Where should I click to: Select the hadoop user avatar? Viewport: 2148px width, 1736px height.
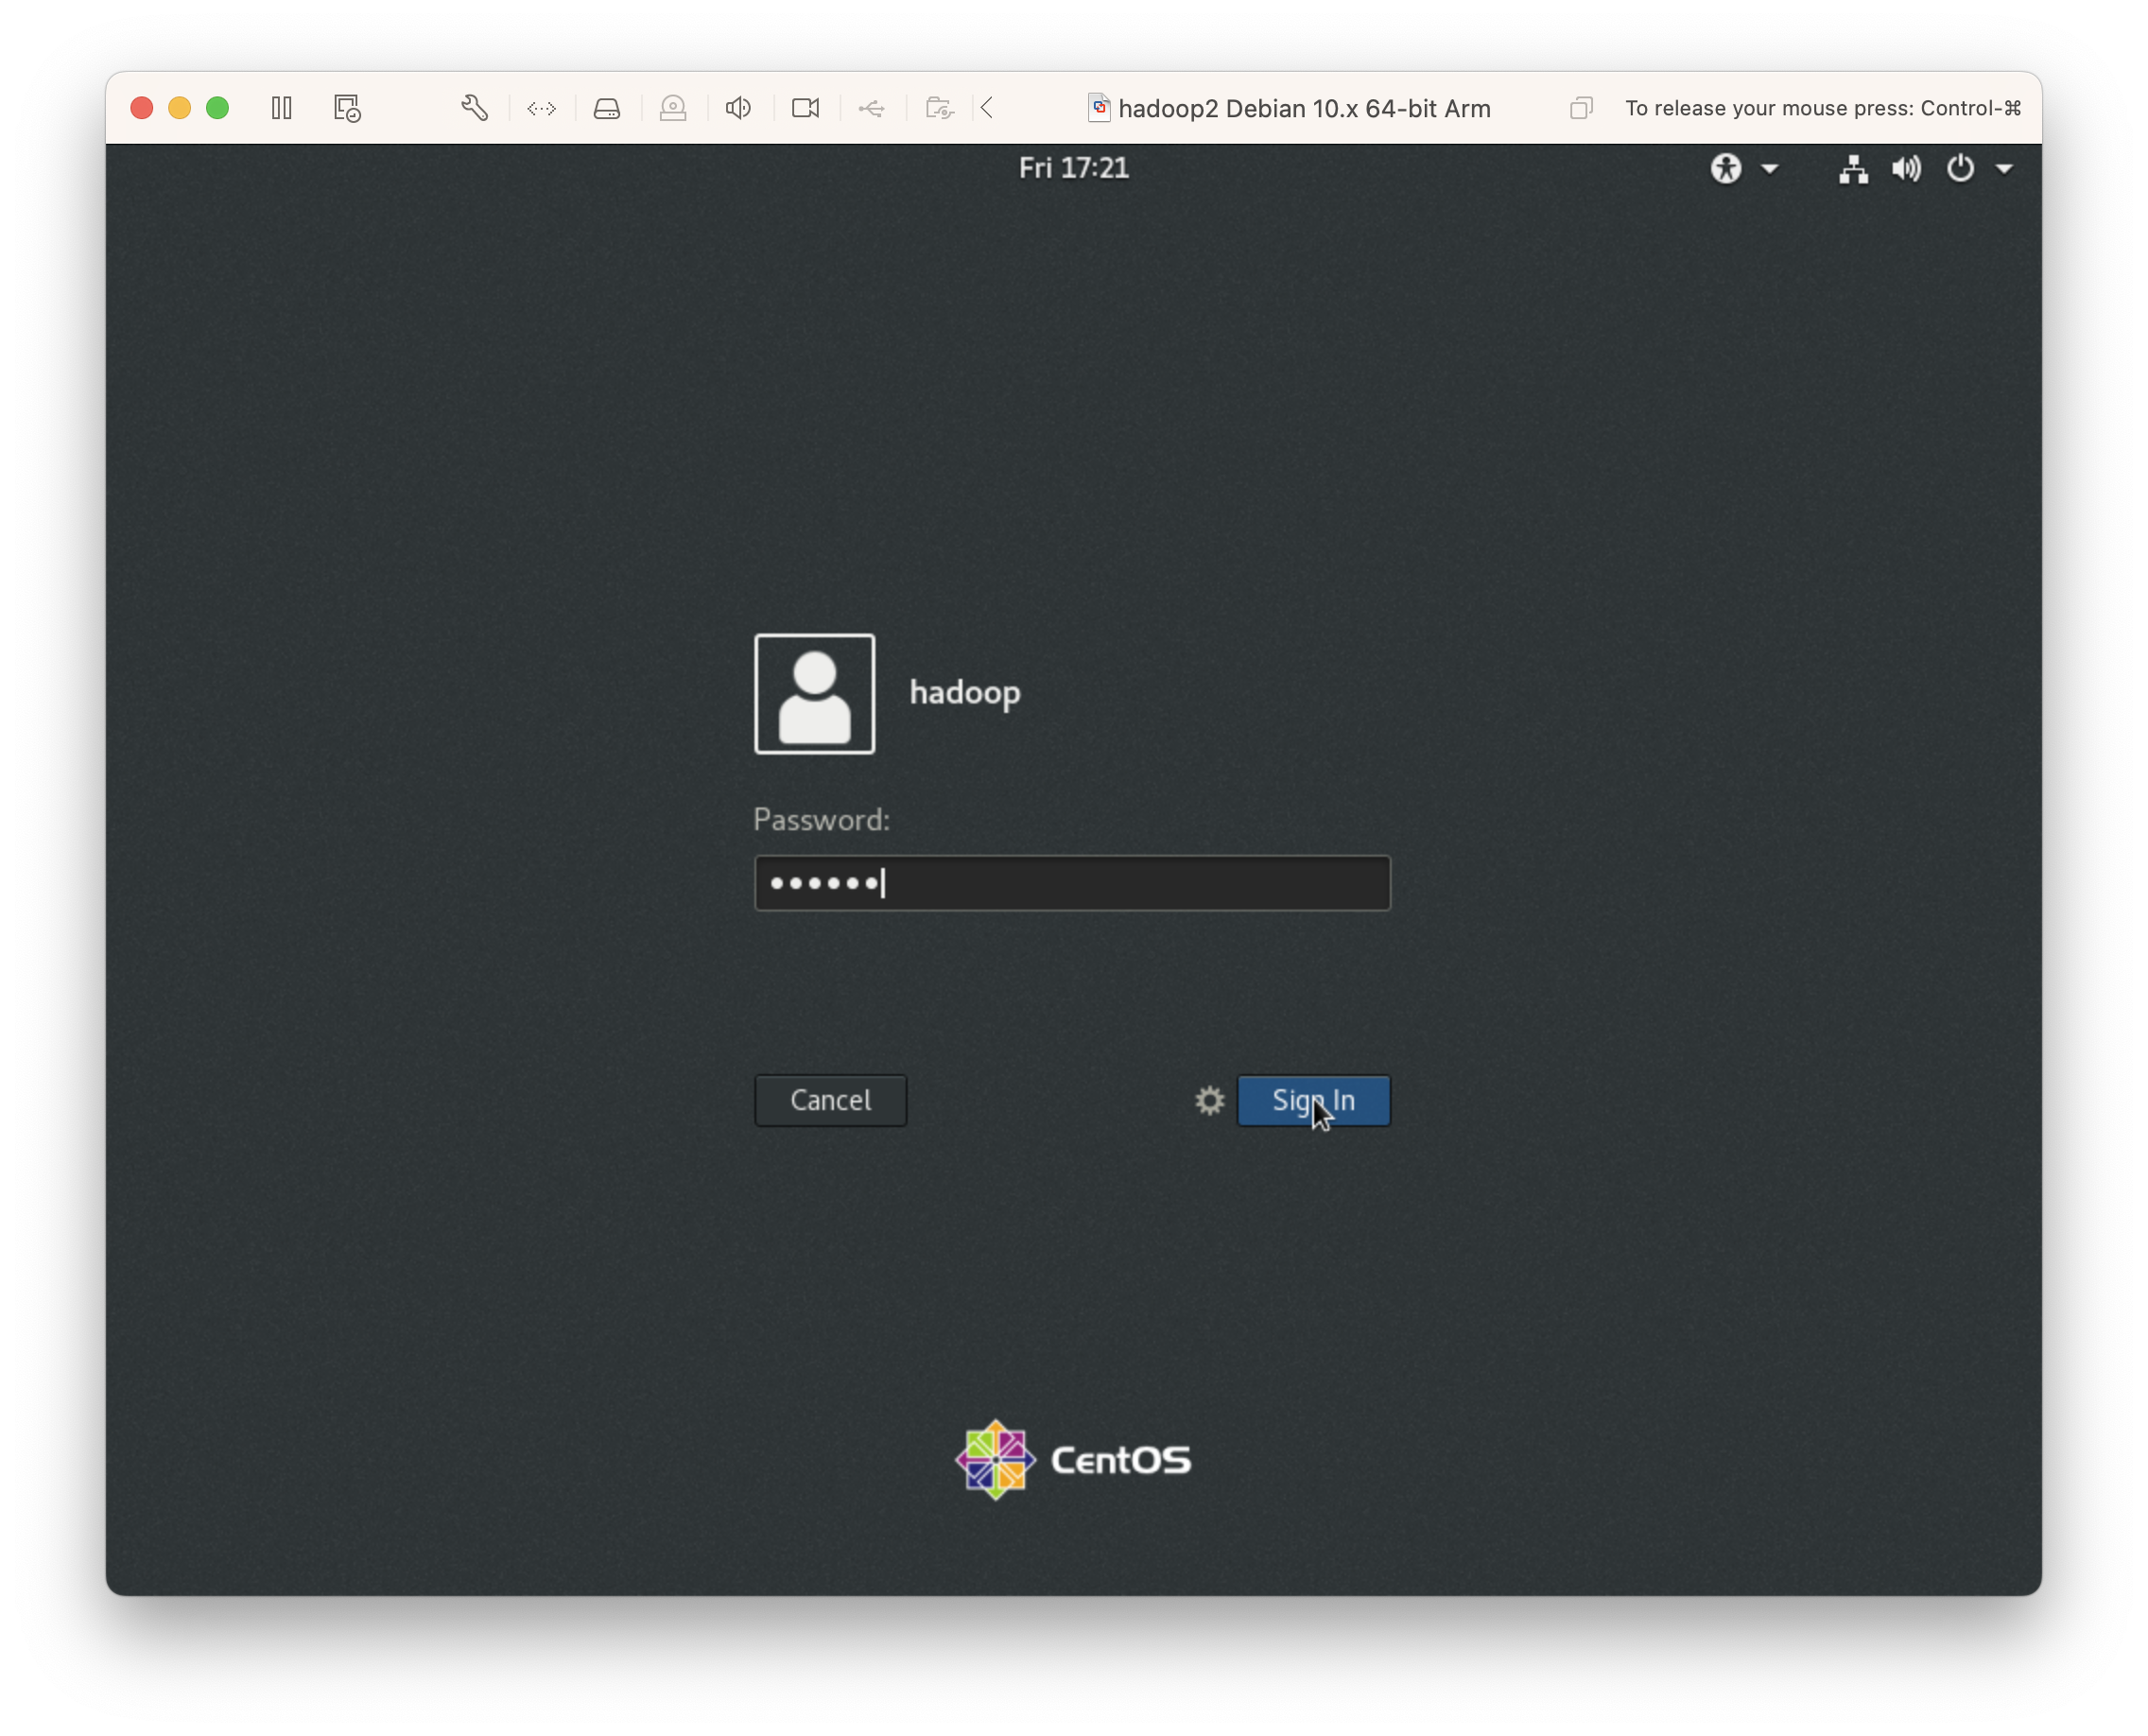click(x=814, y=693)
